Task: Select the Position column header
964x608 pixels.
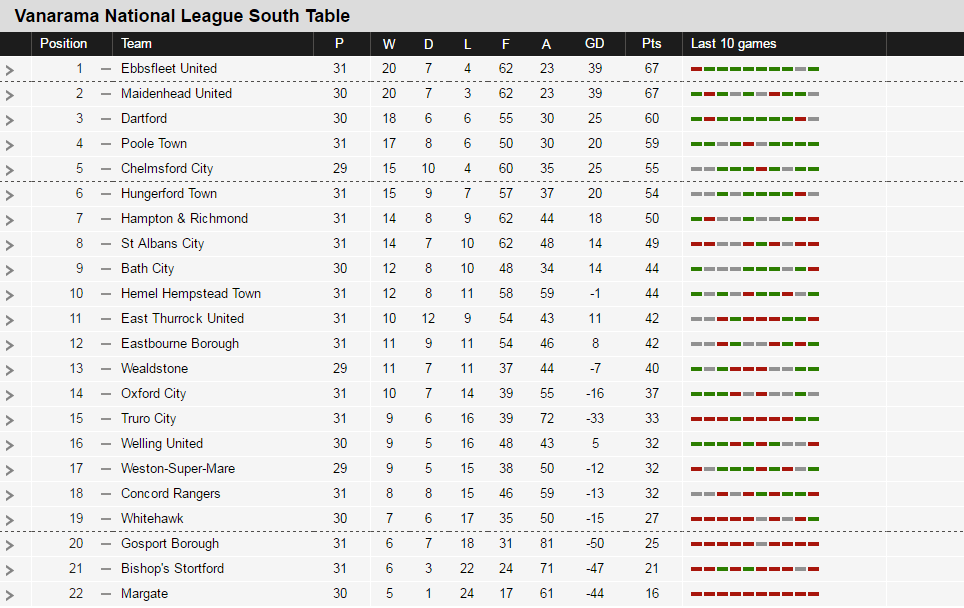Action: [x=64, y=44]
